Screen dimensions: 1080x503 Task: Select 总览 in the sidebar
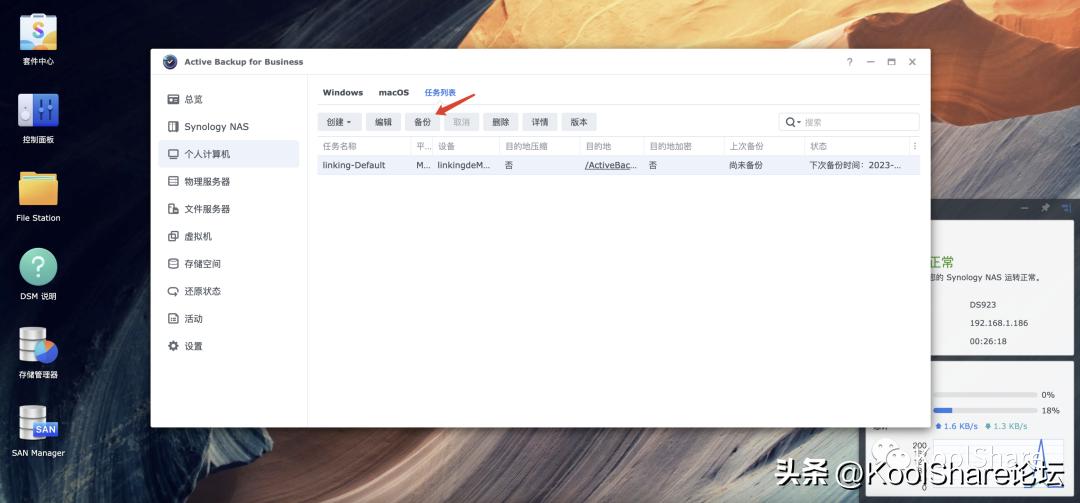click(x=229, y=99)
